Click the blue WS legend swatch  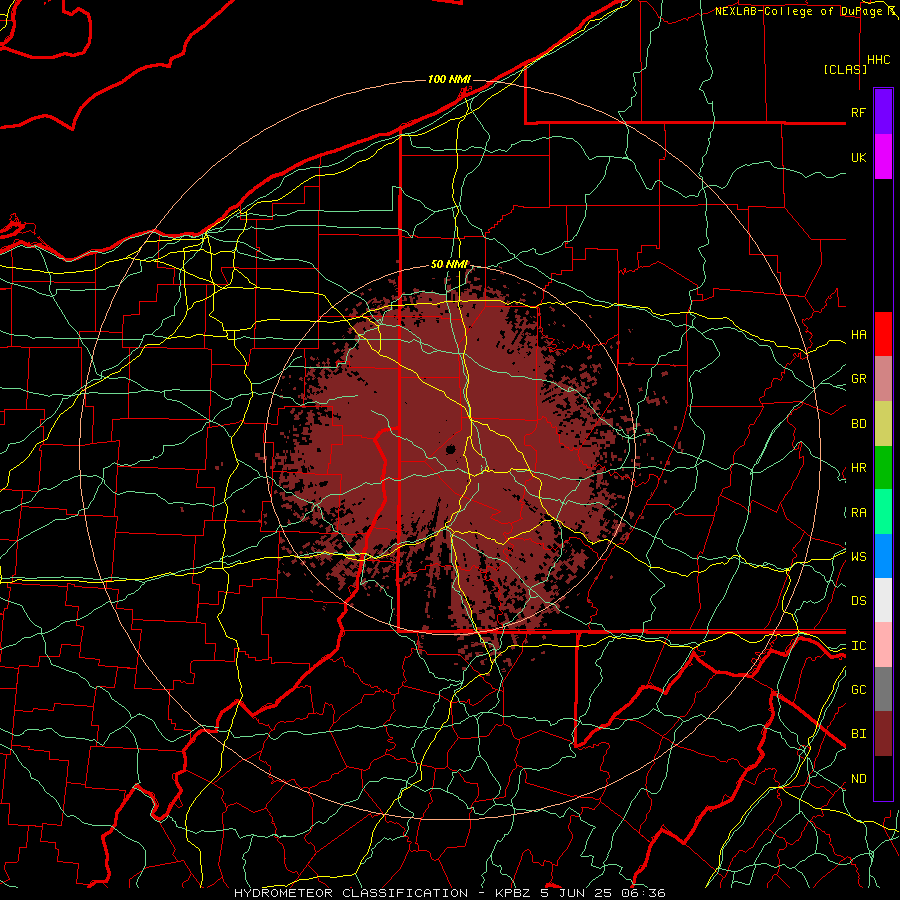point(883,556)
